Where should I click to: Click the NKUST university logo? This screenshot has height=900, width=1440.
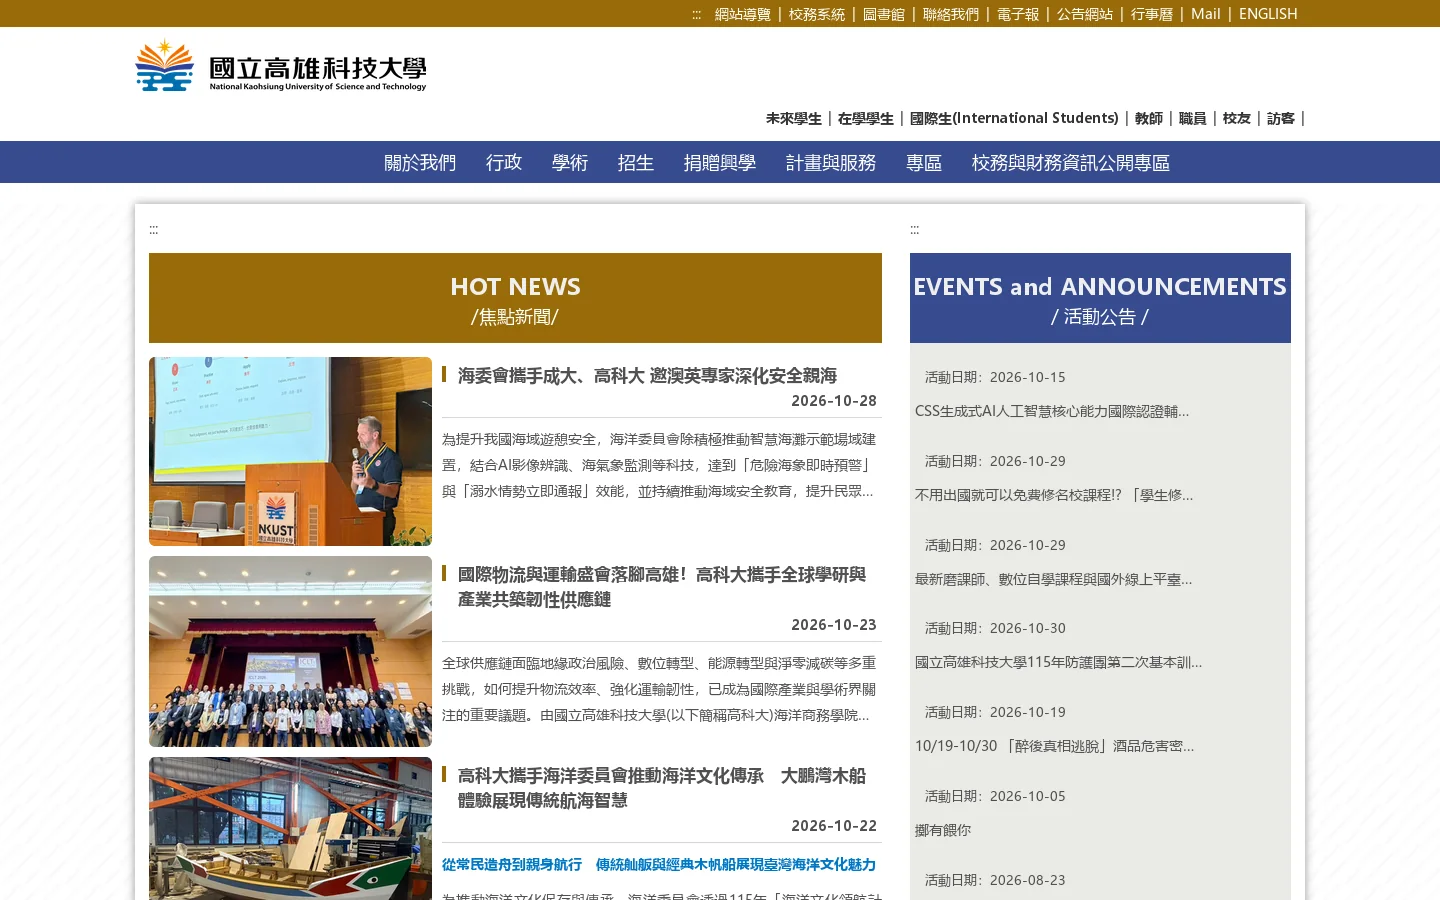click(281, 66)
